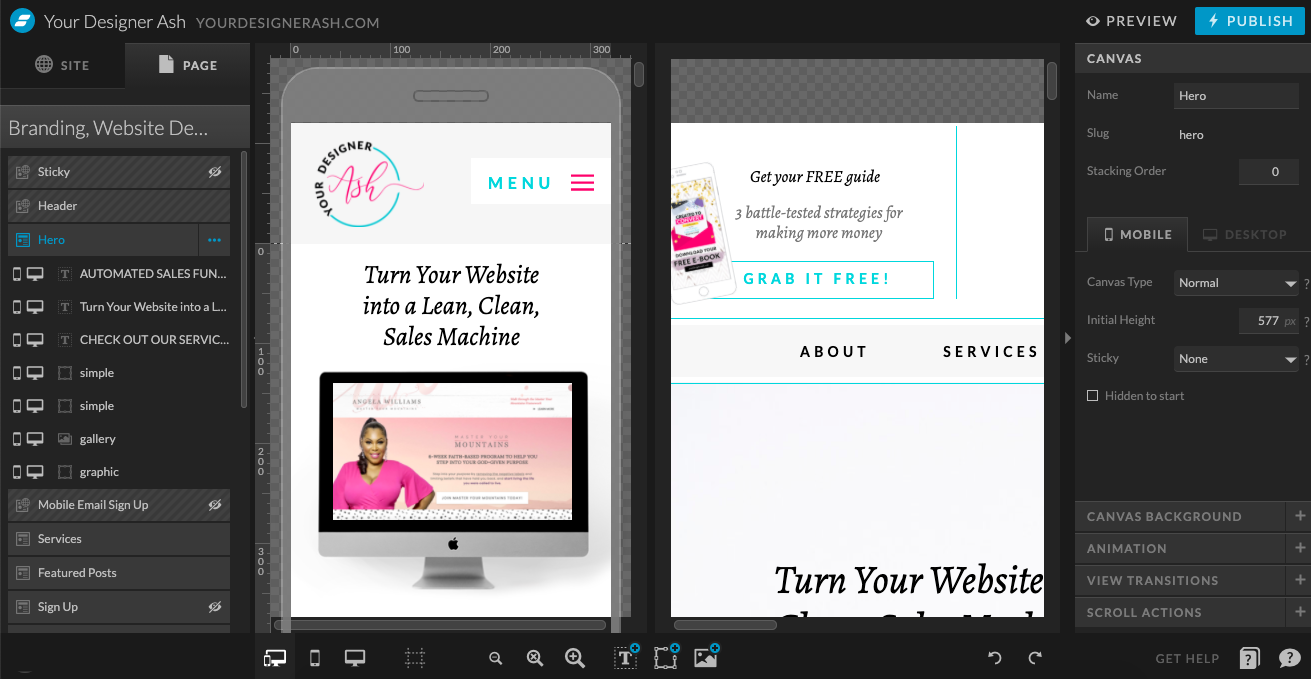Expand the View Transitions section

(1193, 581)
